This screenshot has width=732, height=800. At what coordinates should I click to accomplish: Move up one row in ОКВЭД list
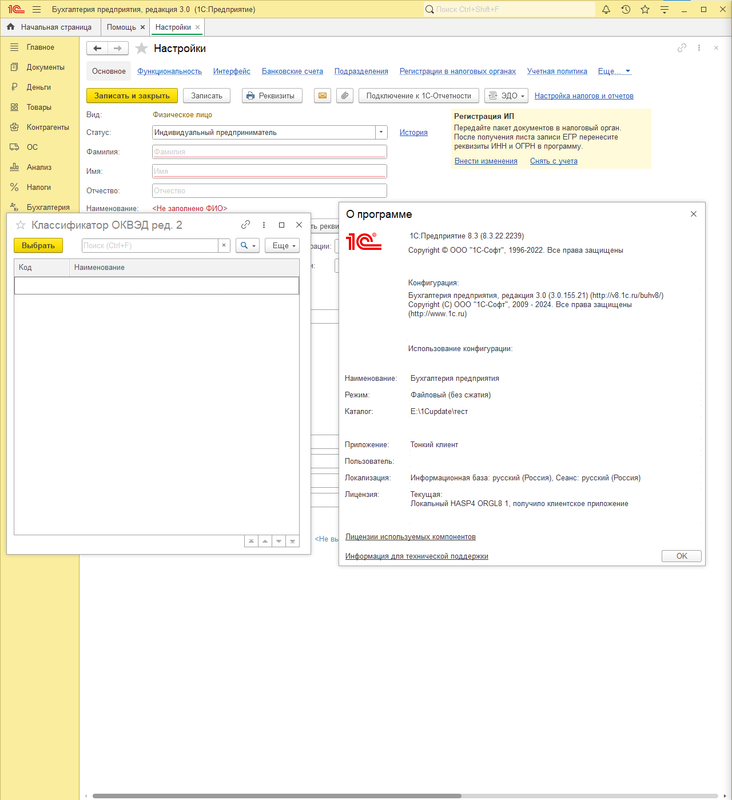click(265, 541)
